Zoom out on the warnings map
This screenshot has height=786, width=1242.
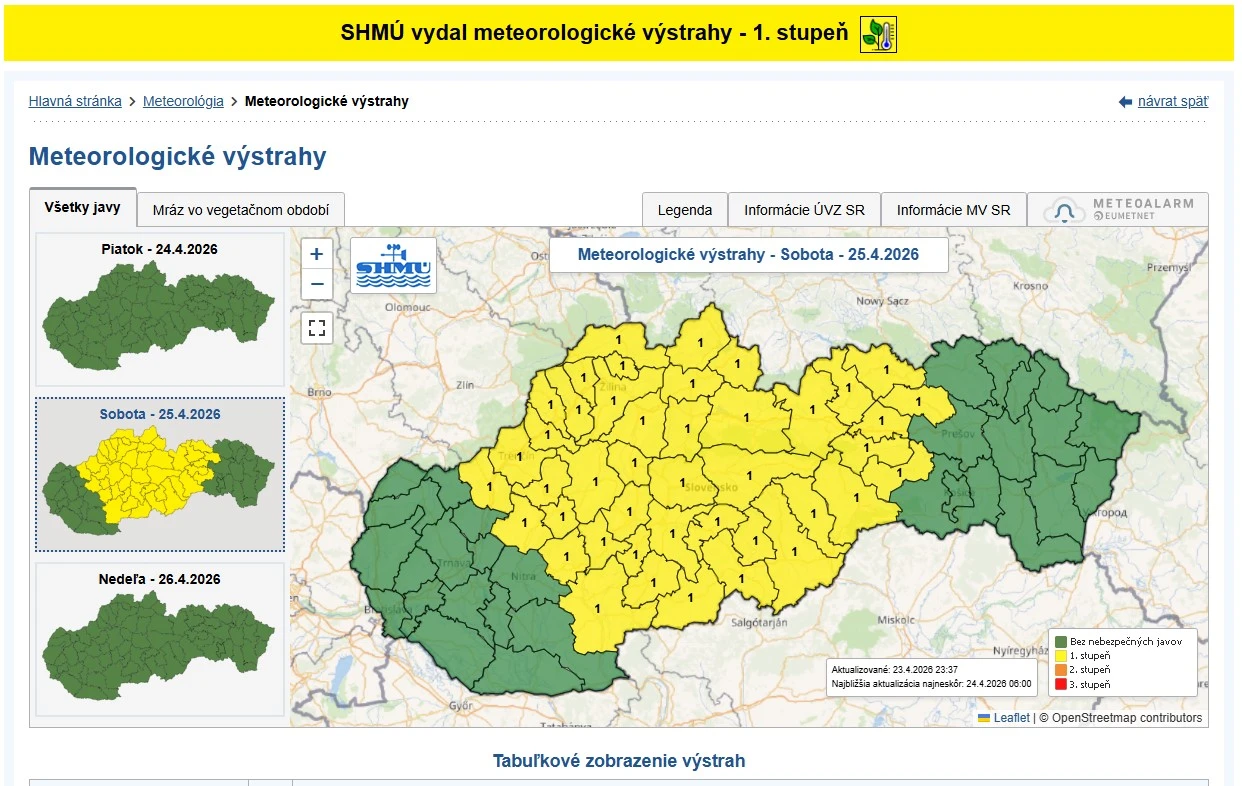(x=317, y=285)
